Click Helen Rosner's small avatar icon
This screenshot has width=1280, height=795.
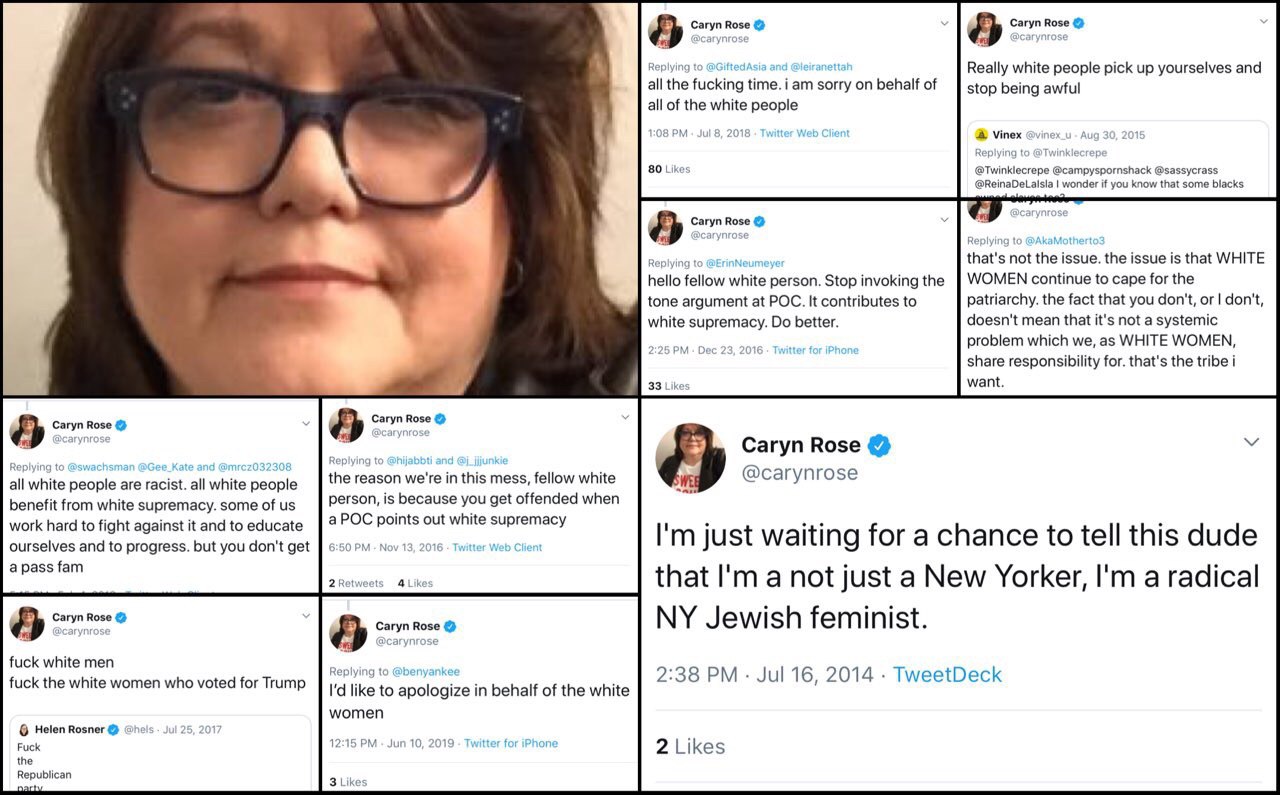(24, 730)
